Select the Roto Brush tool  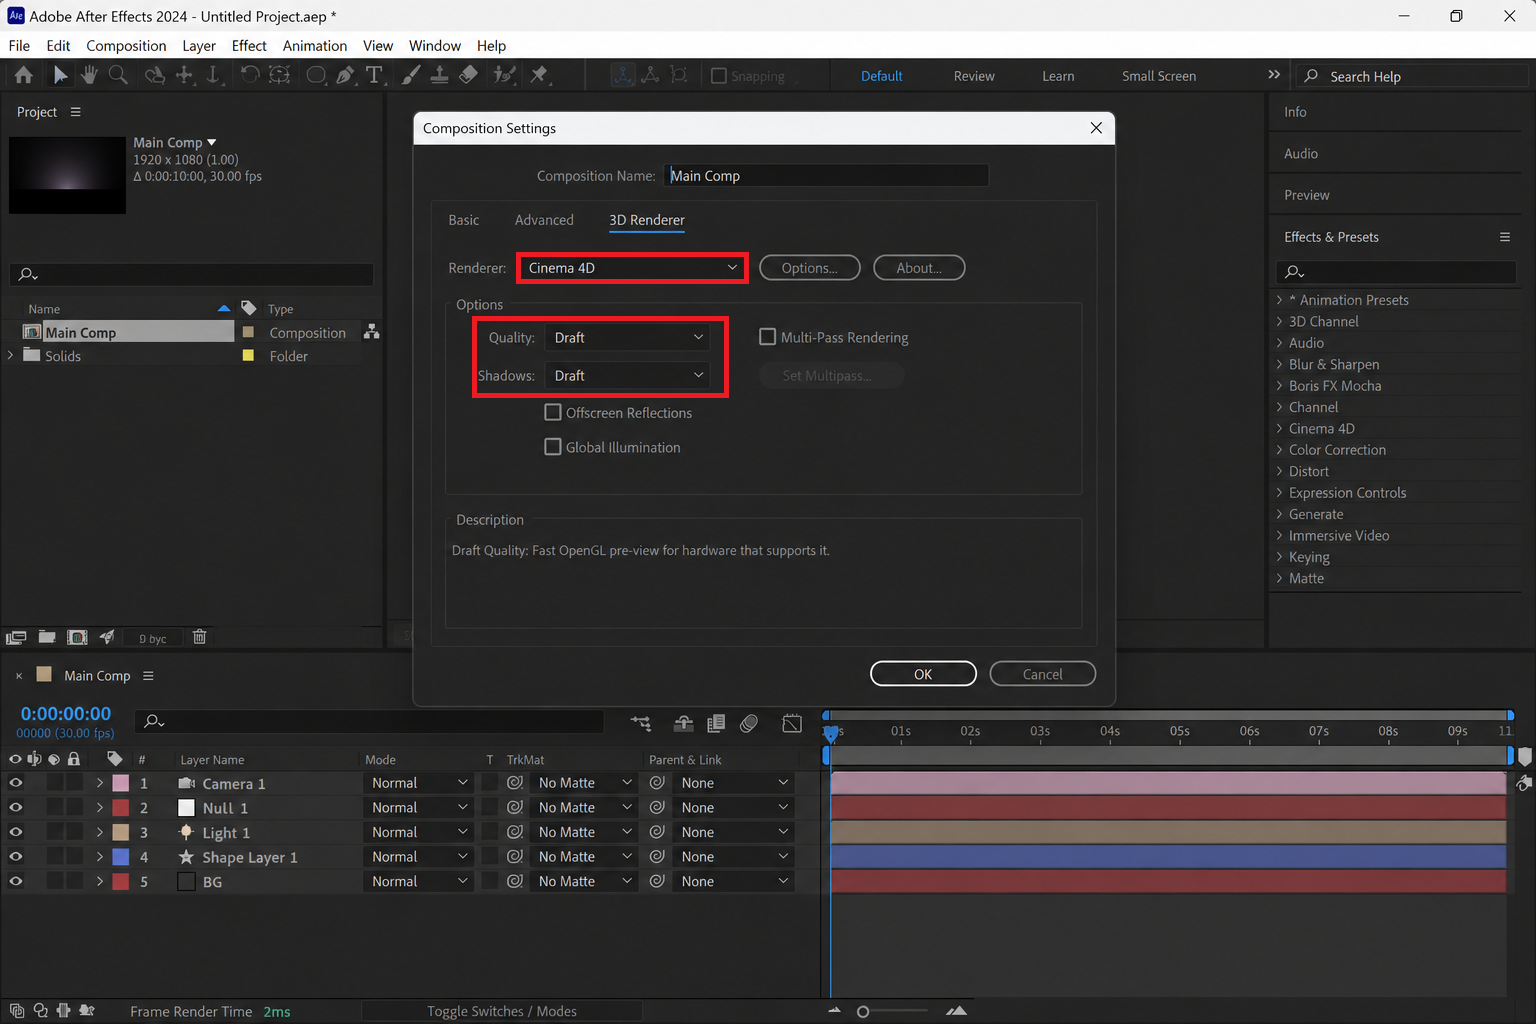(504, 75)
